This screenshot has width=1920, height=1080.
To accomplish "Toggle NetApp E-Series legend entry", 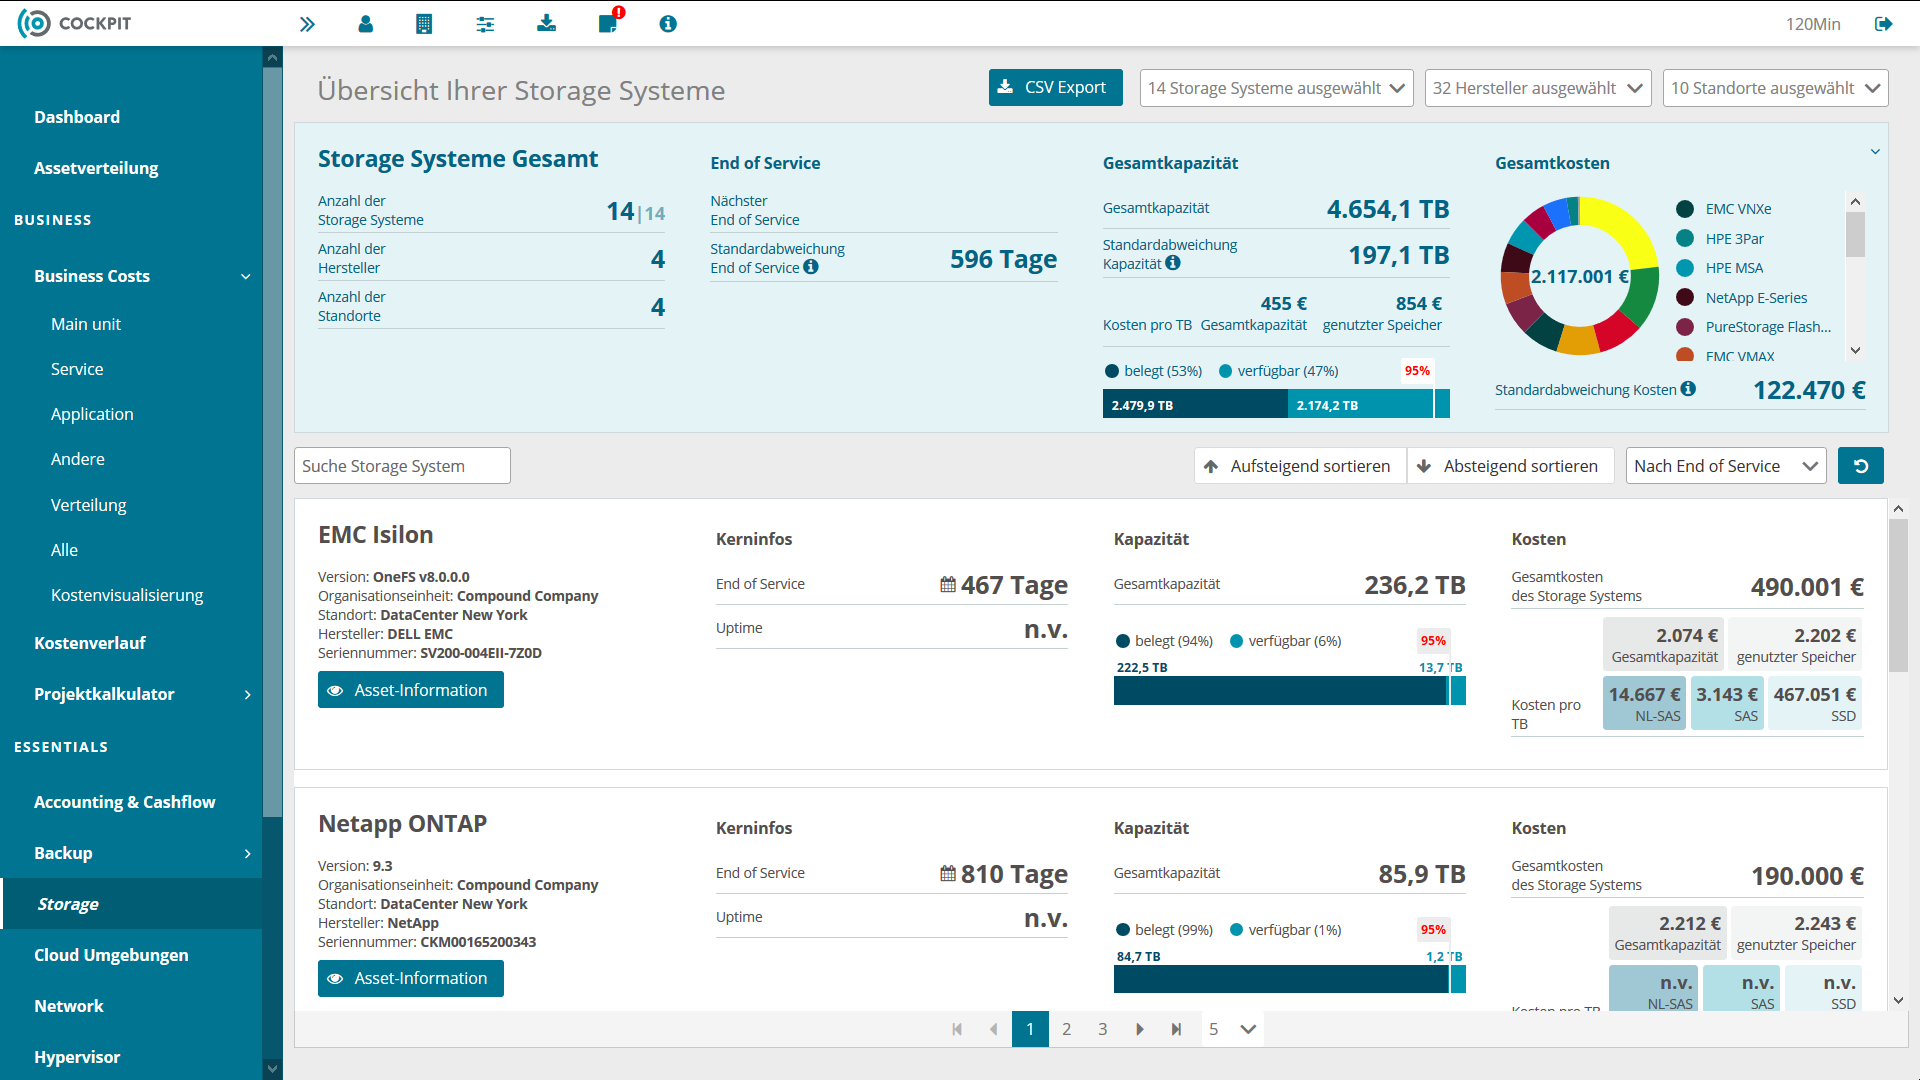I will tap(1742, 298).
